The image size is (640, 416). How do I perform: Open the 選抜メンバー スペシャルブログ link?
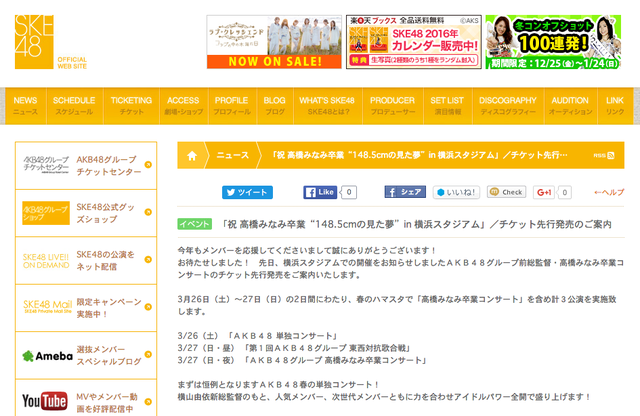pos(109,355)
